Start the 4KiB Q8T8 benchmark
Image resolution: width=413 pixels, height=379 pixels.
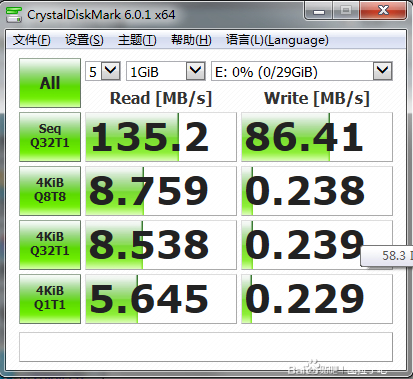click(50, 191)
